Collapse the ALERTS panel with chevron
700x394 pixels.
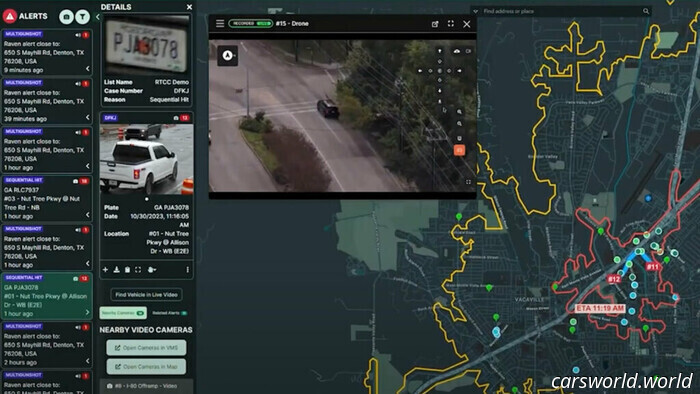pyautogui.click(x=97, y=17)
